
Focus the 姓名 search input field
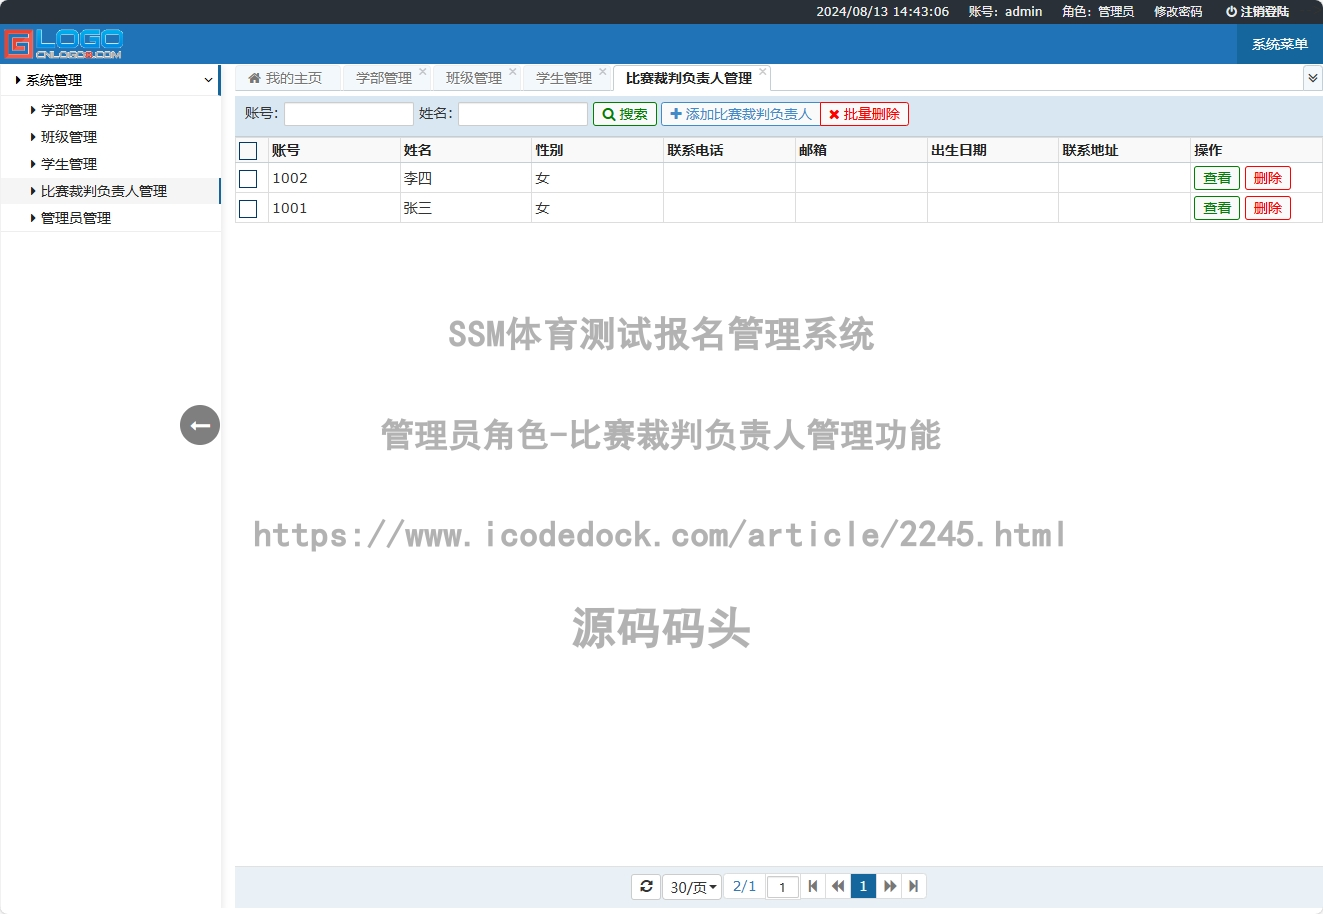click(x=523, y=114)
